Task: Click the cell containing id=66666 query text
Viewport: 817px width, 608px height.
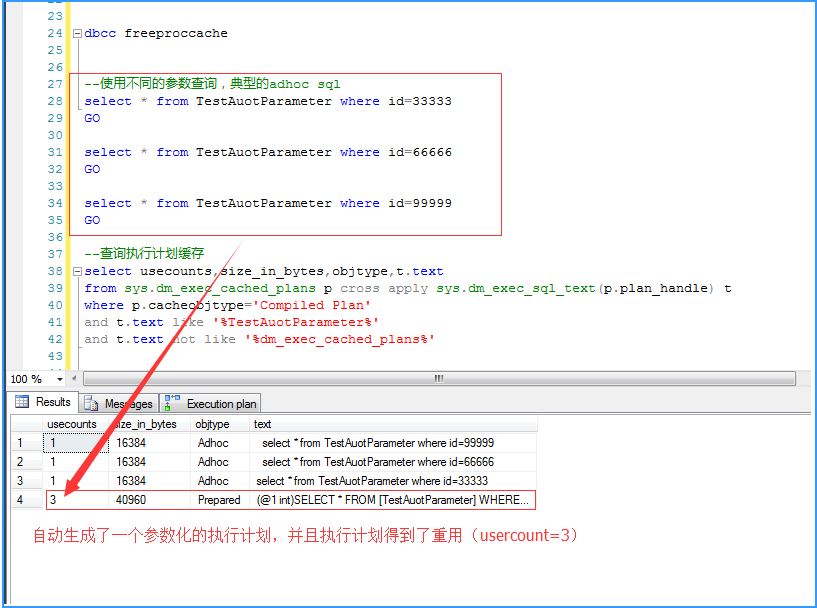Action: coord(393,462)
